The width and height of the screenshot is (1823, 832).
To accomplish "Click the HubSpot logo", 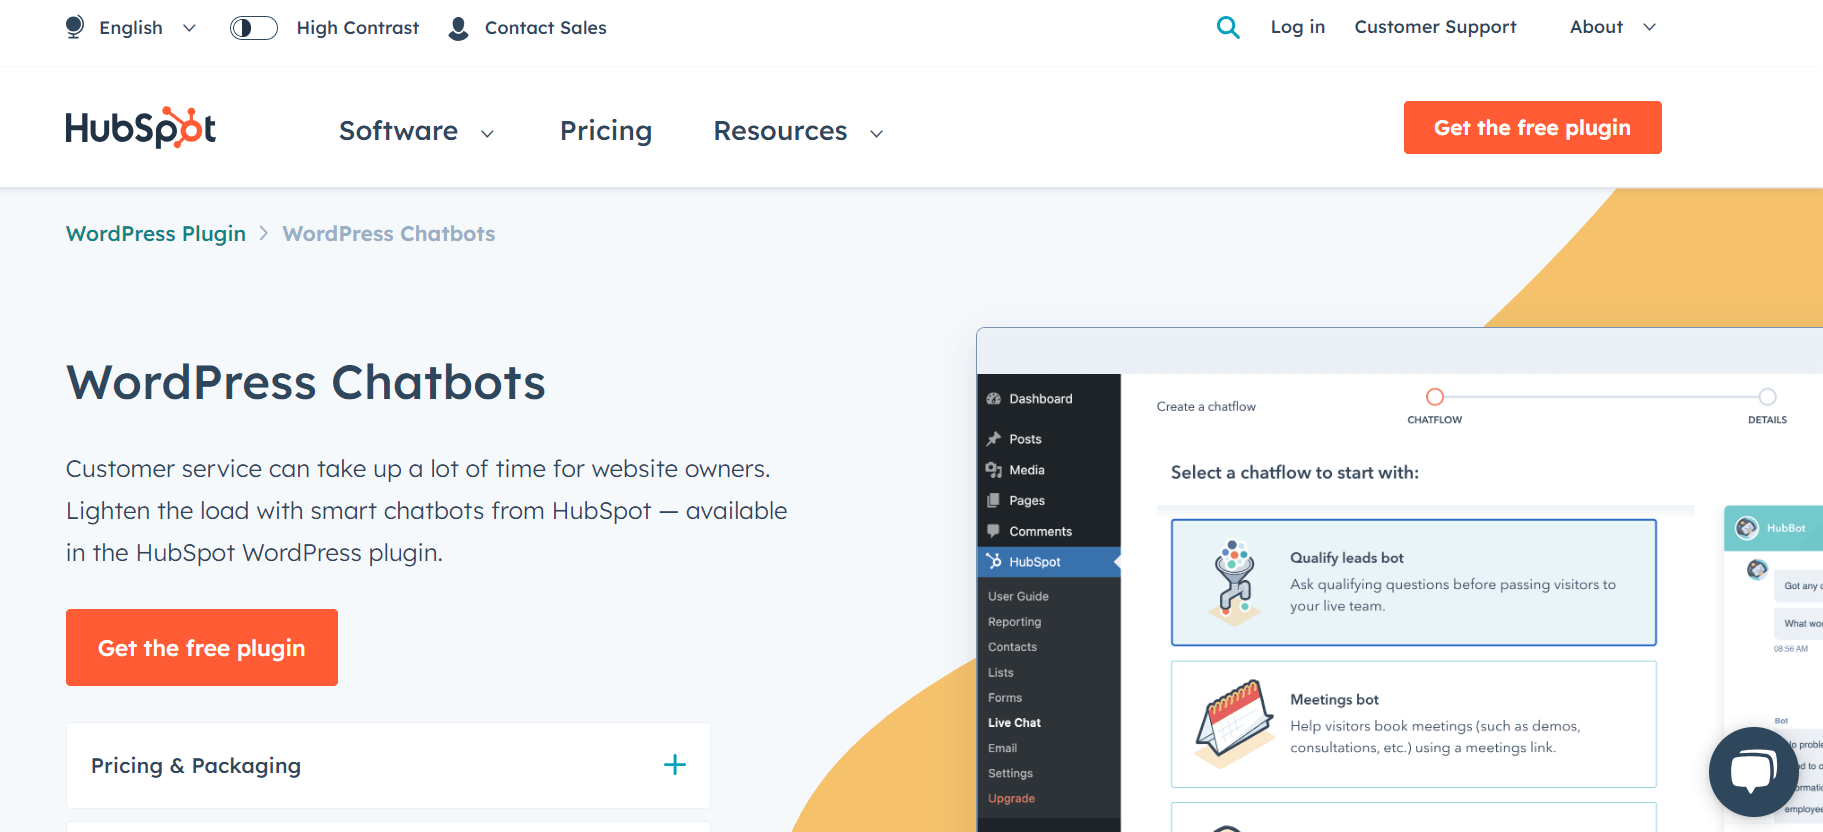I will [141, 128].
